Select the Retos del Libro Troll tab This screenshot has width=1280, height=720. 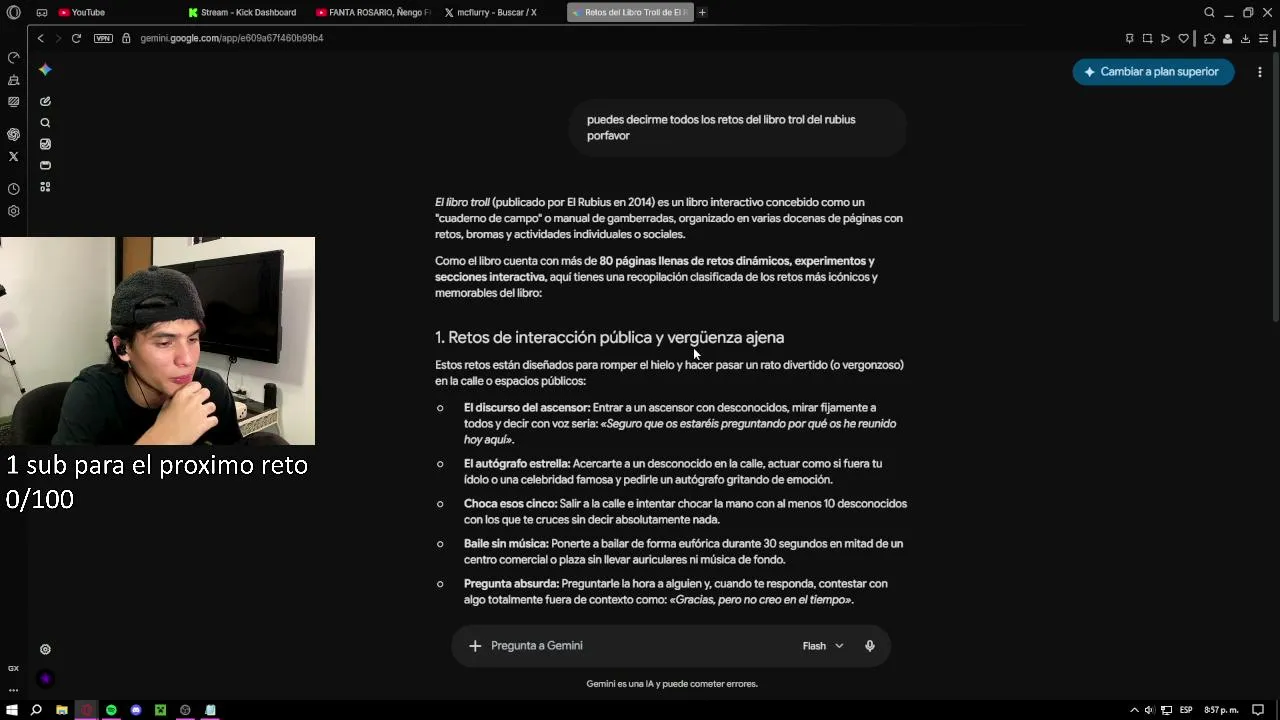tap(630, 12)
